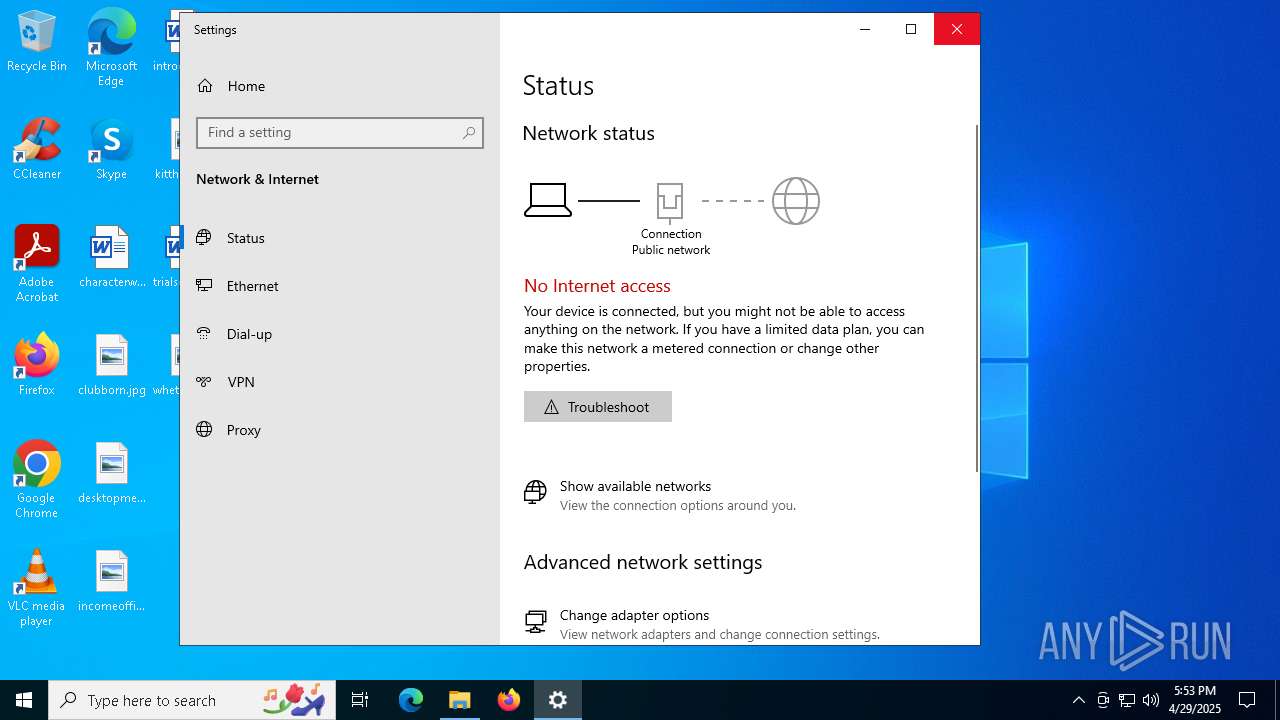Open Edge from the taskbar

pos(411,700)
